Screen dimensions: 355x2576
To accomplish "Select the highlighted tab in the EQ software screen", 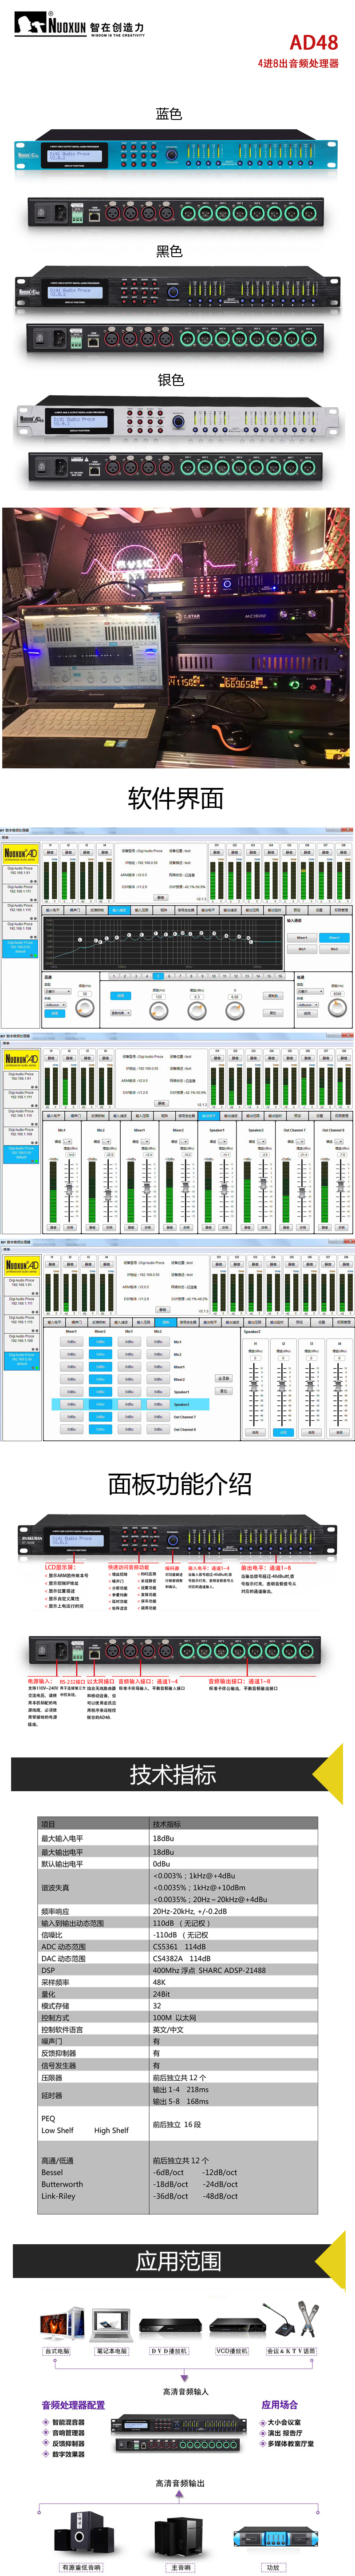I will (119, 910).
